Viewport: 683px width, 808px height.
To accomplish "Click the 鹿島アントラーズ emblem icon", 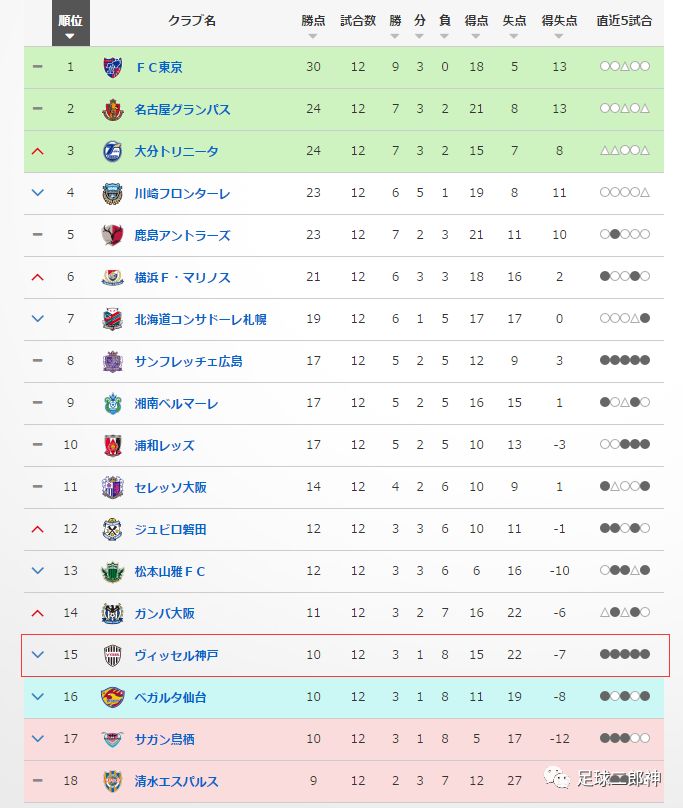I will tap(112, 235).
